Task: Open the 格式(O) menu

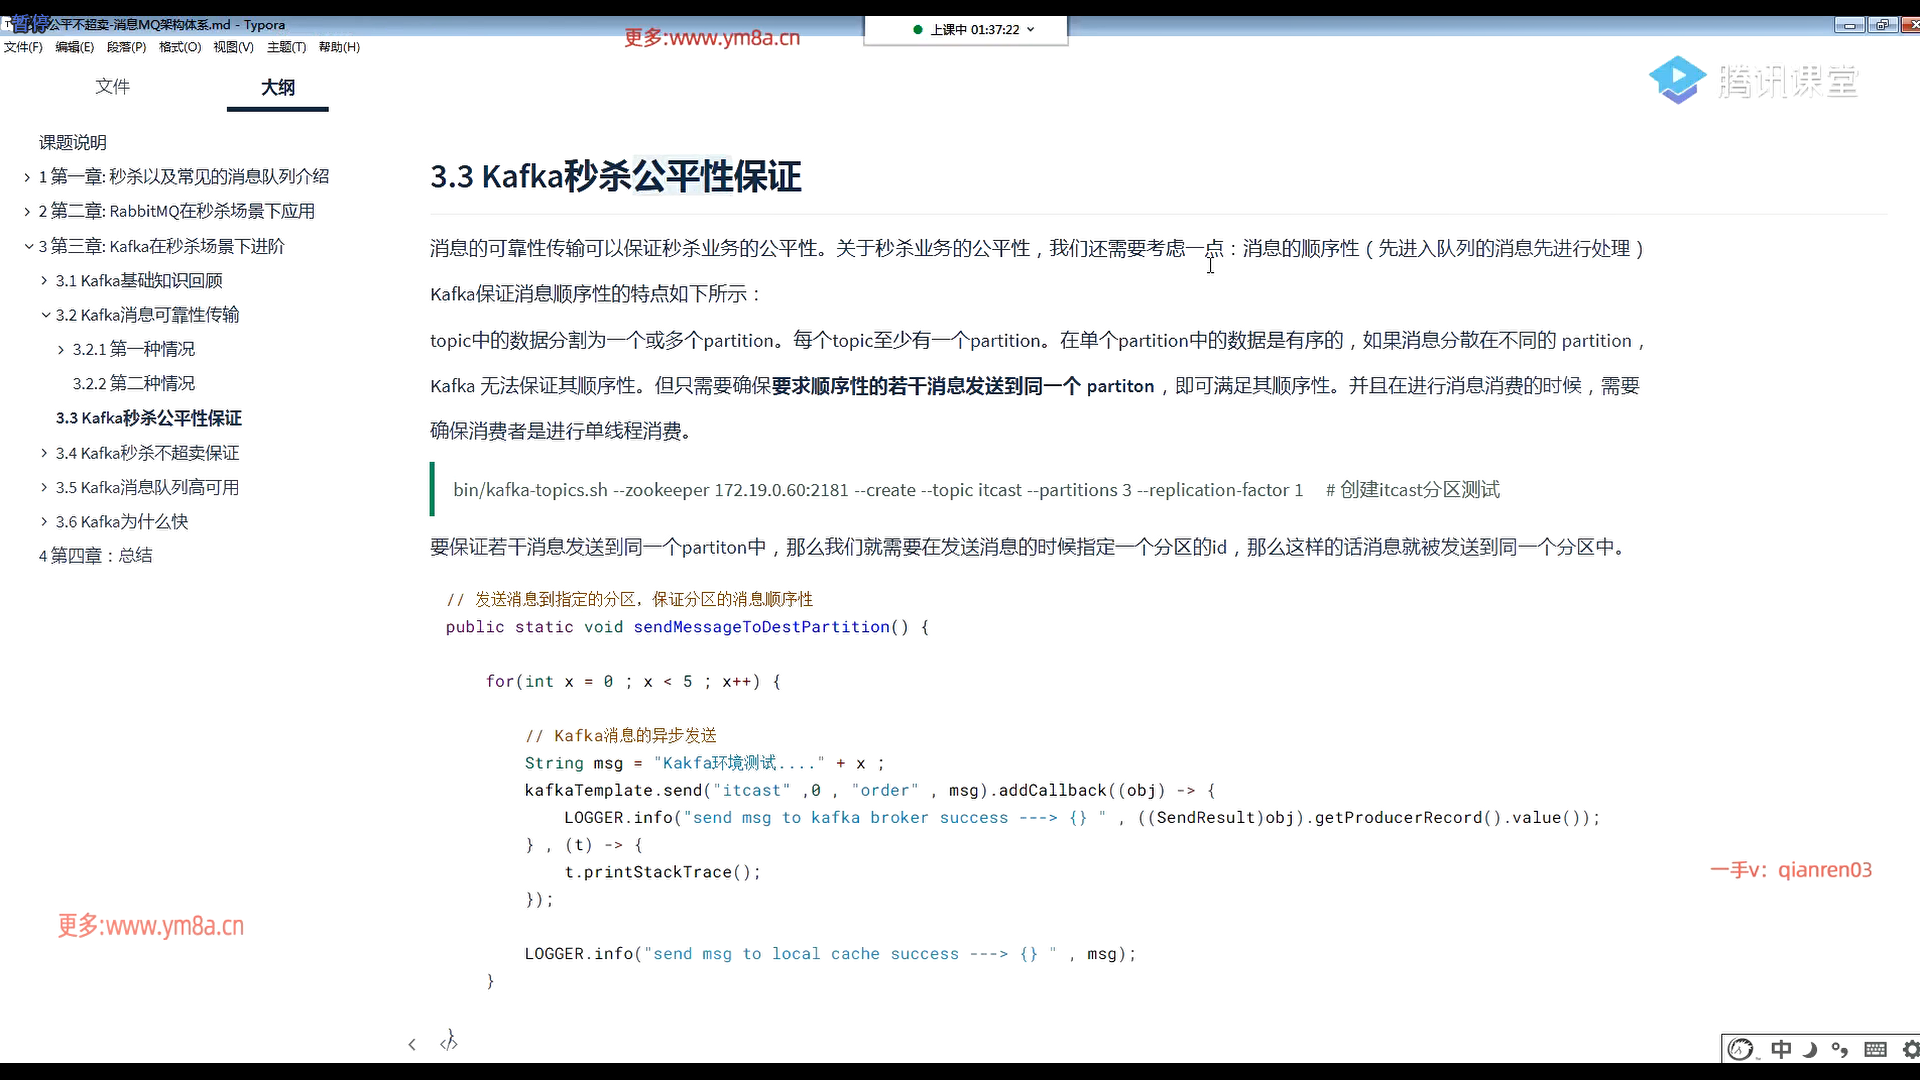Action: point(180,47)
